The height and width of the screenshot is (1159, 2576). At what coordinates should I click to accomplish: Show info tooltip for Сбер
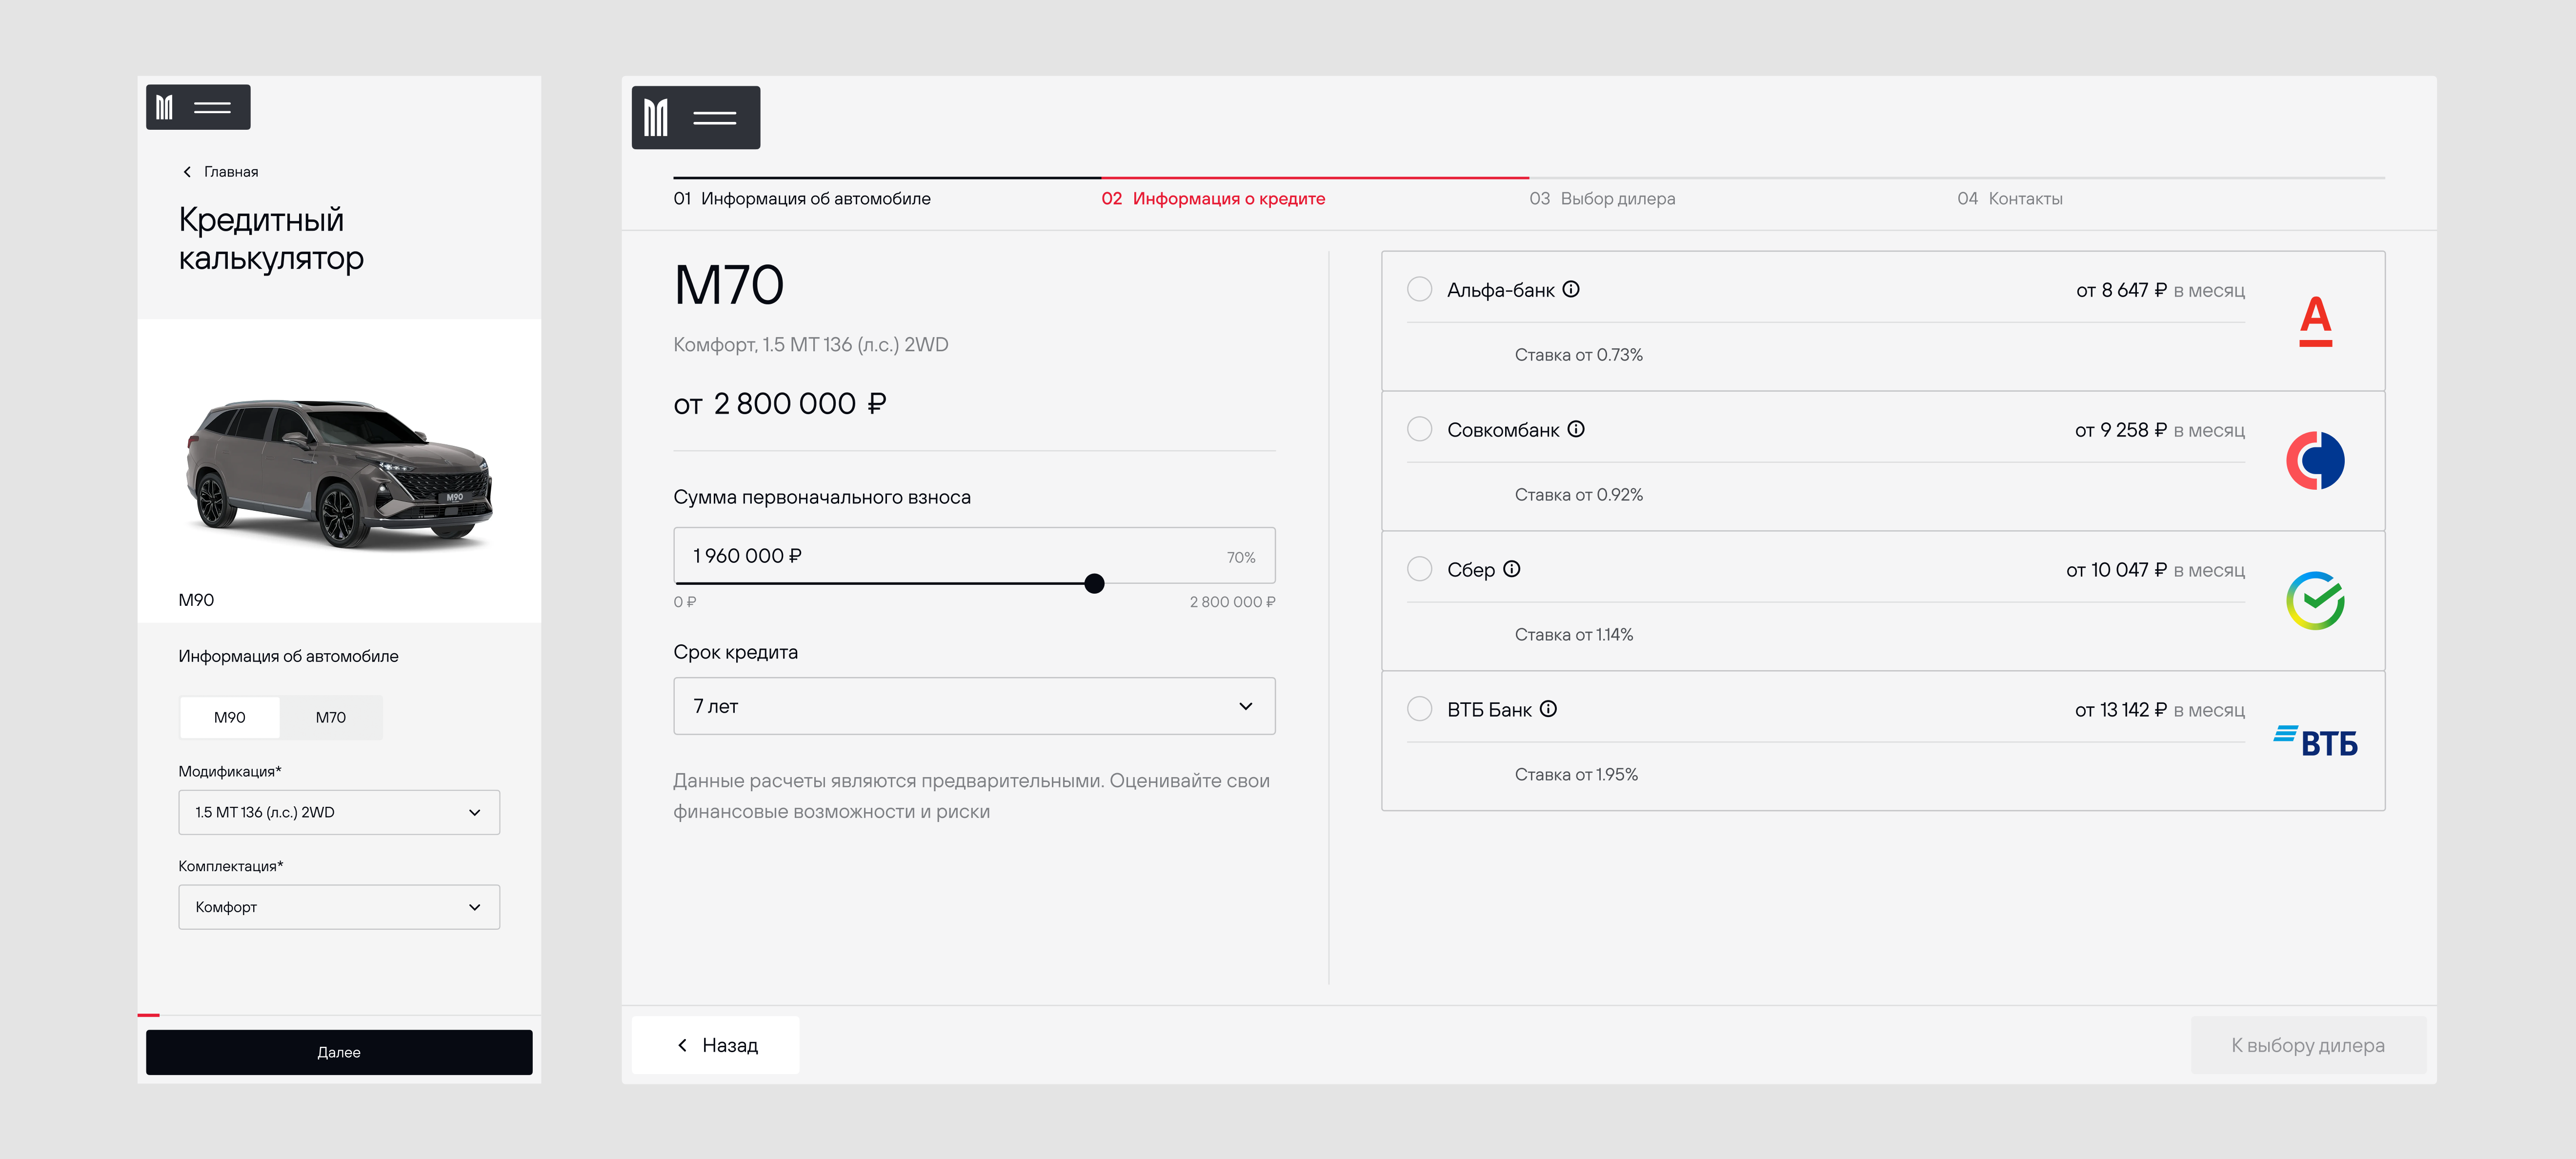point(1512,569)
